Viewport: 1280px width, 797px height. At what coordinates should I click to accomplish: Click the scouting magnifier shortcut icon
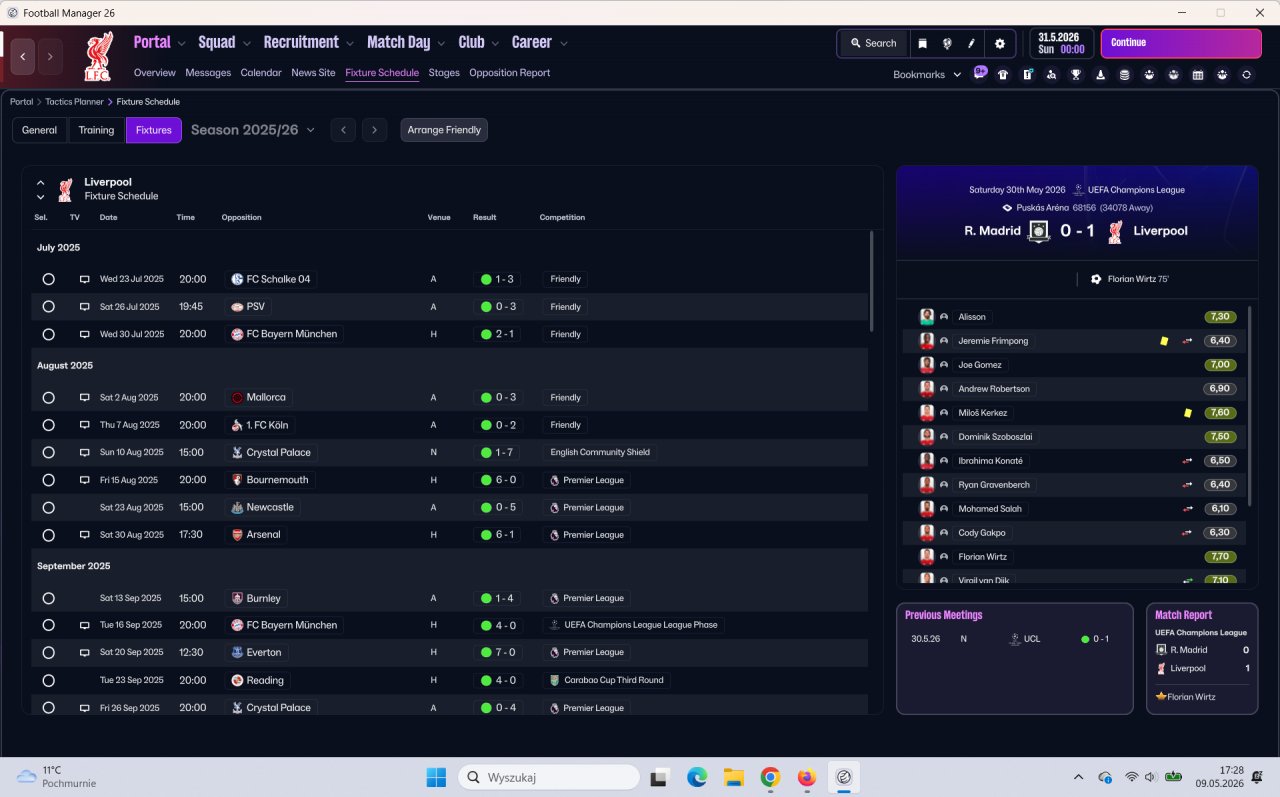[1051, 74]
